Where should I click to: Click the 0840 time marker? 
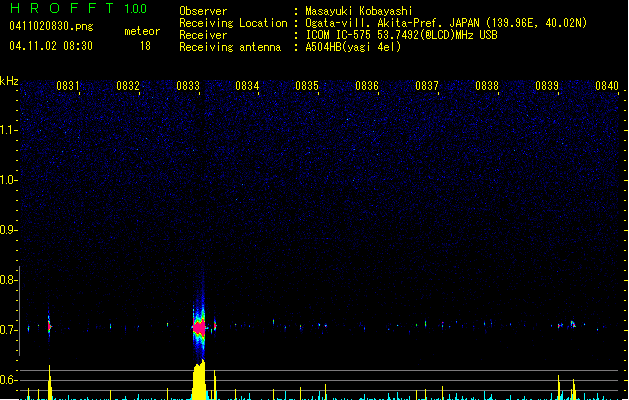point(606,87)
